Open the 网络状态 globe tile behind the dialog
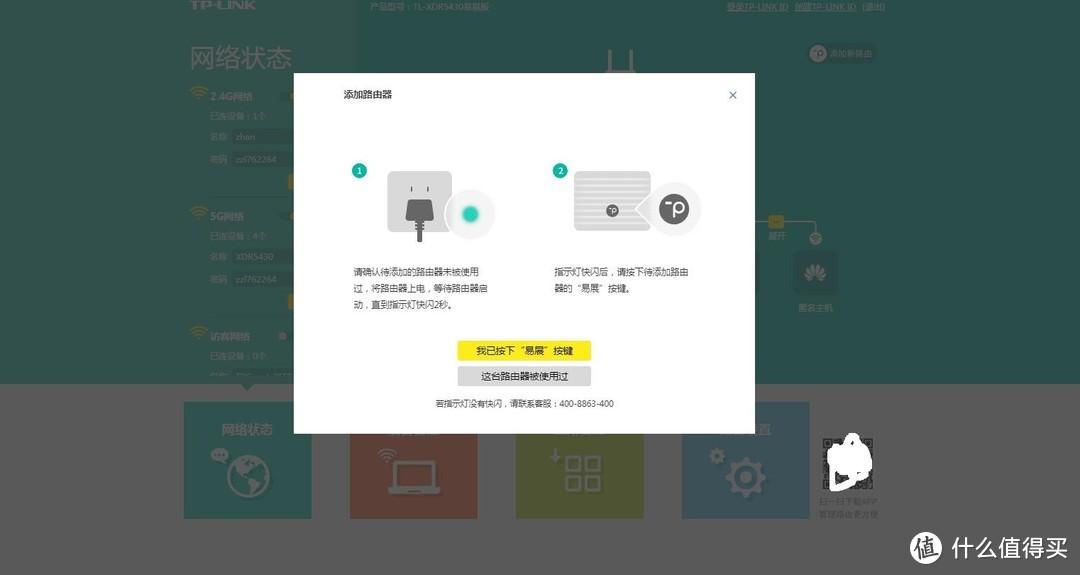Image resolution: width=1080 pixels, height=575 pixels. click(247, 460)
